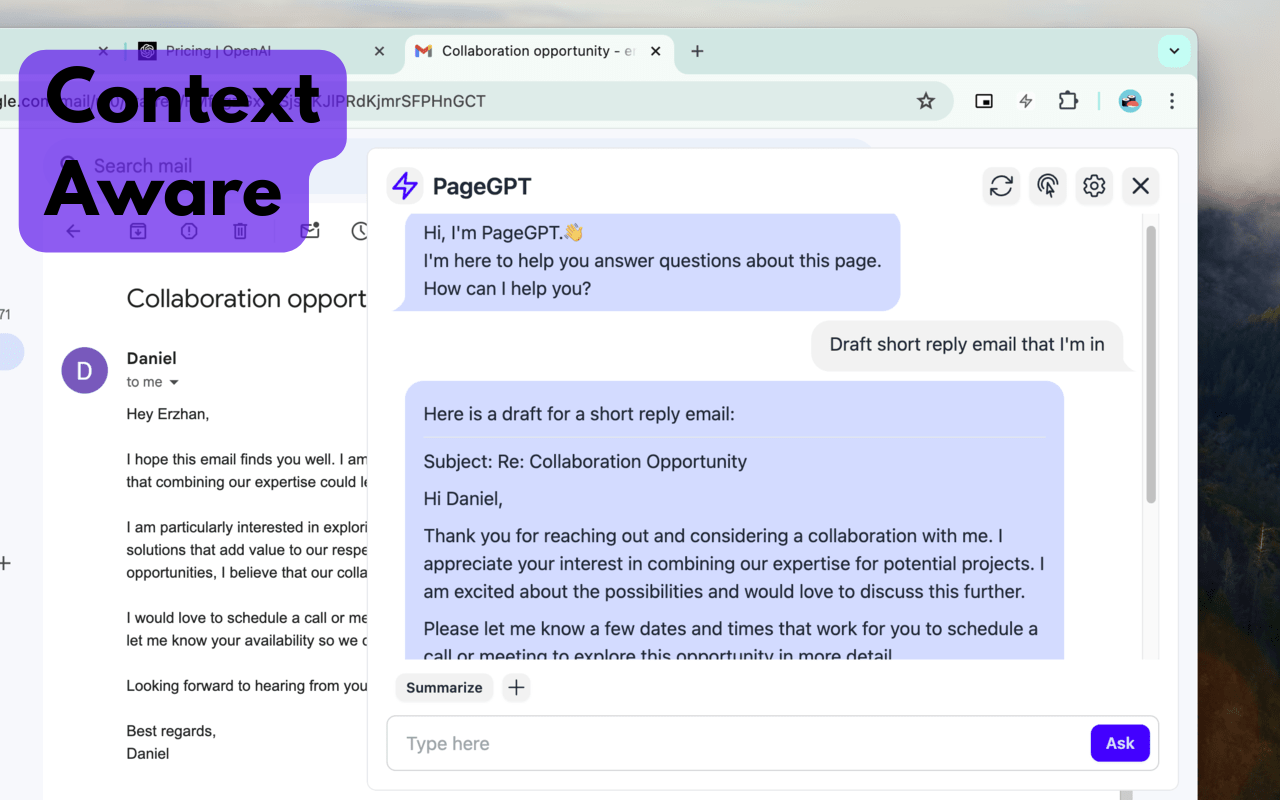The height and width of the screenshot is (800, 1280).
Task: Archive Daniel's email
Action: tap(137, 230)
